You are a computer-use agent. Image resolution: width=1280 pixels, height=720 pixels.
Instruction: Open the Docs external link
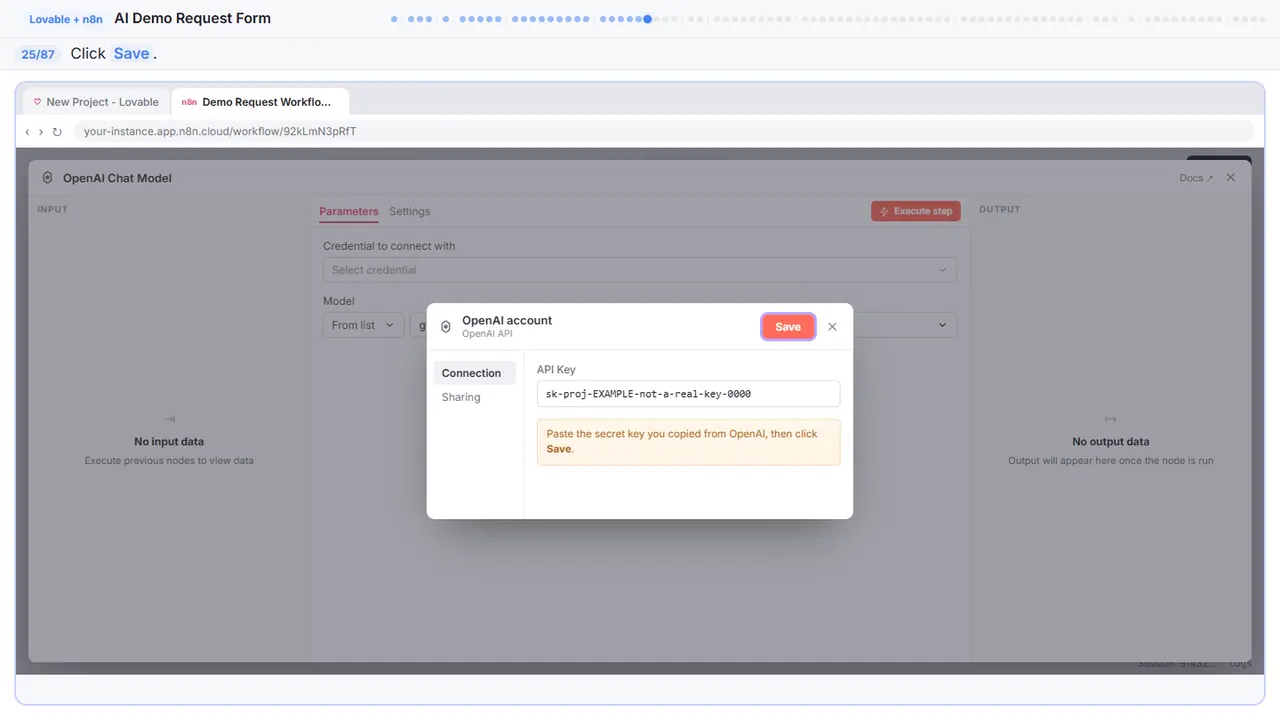[x=1196, y=178]
